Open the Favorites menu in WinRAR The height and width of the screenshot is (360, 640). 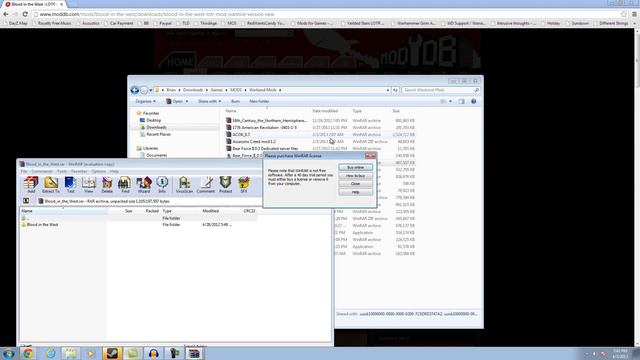(x=79, y=171)
